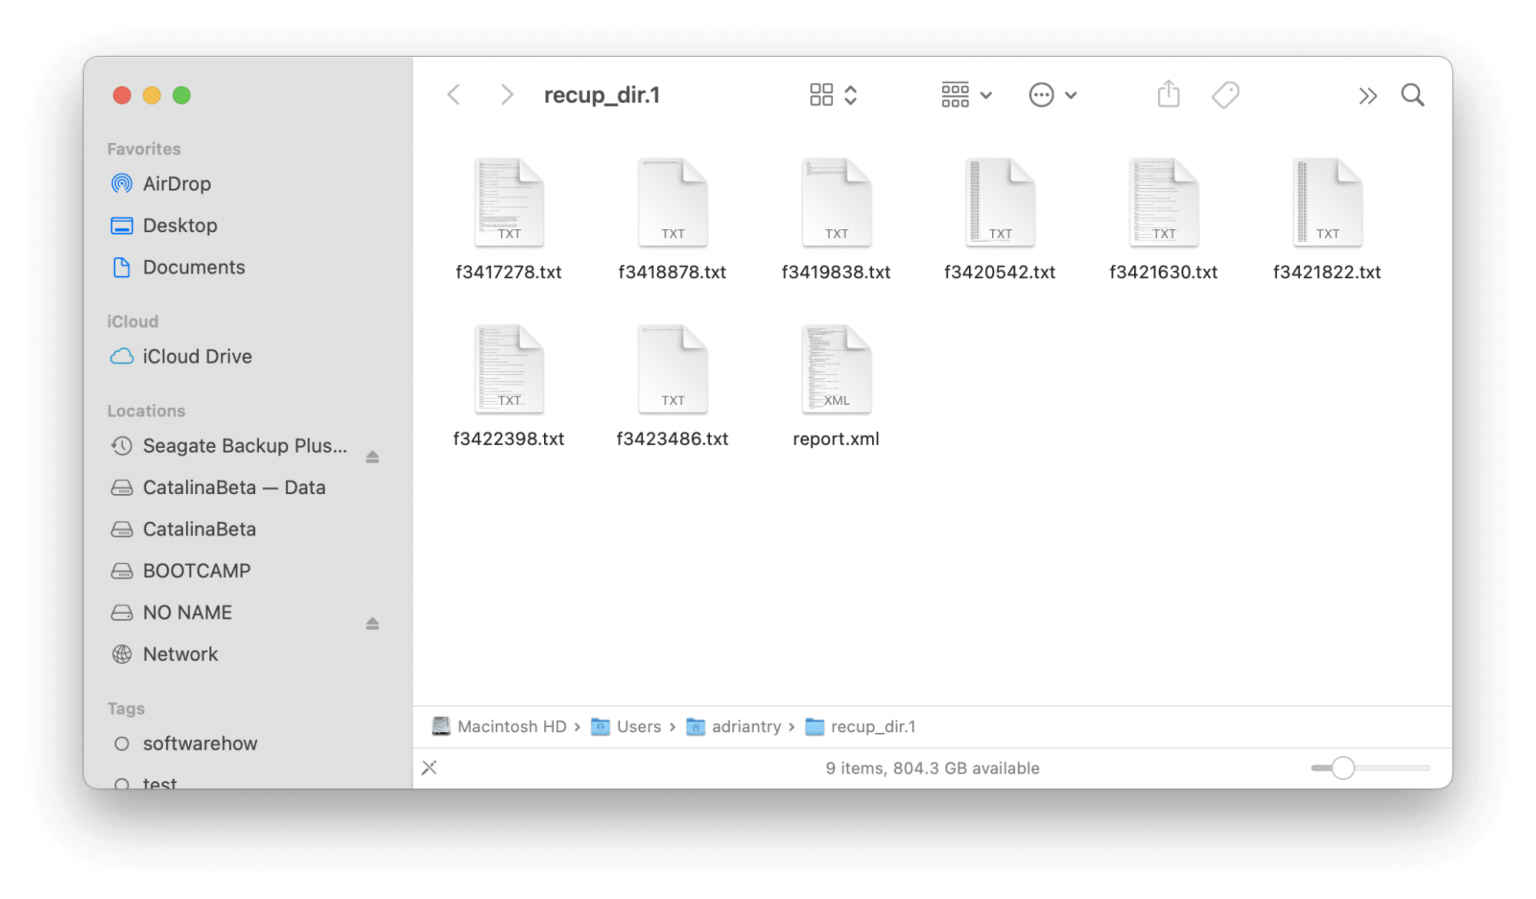Start a search with the magnifying glass icon

pyautogui.click(x=1412, y=94)
